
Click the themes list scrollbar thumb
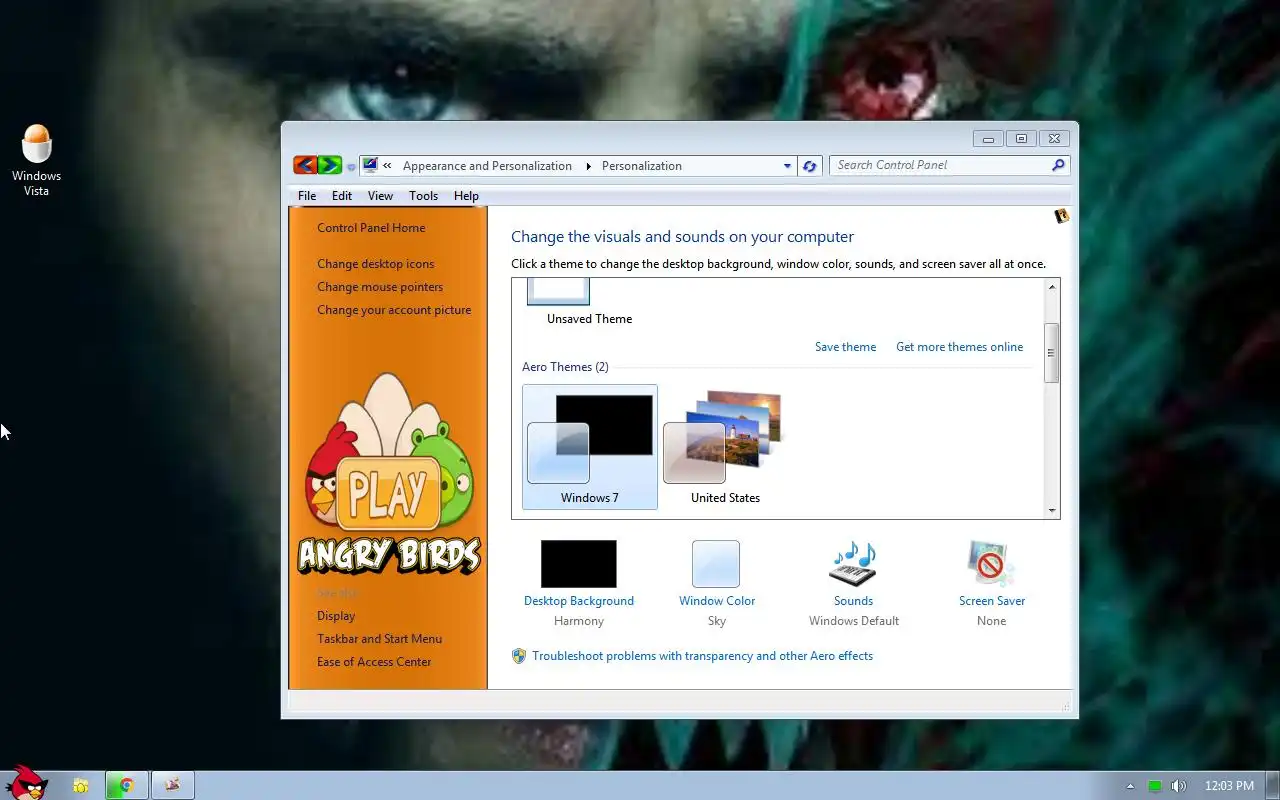pos(1051,353)
